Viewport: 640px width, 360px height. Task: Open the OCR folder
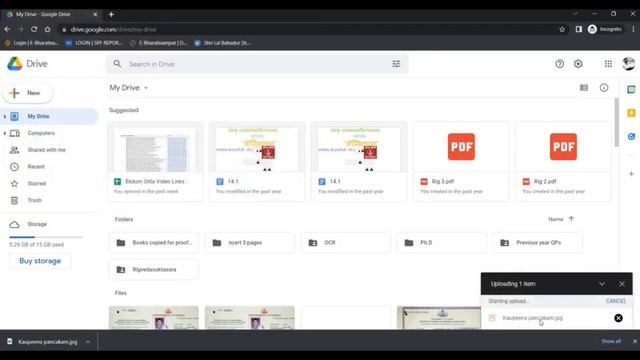coord(346,242)
